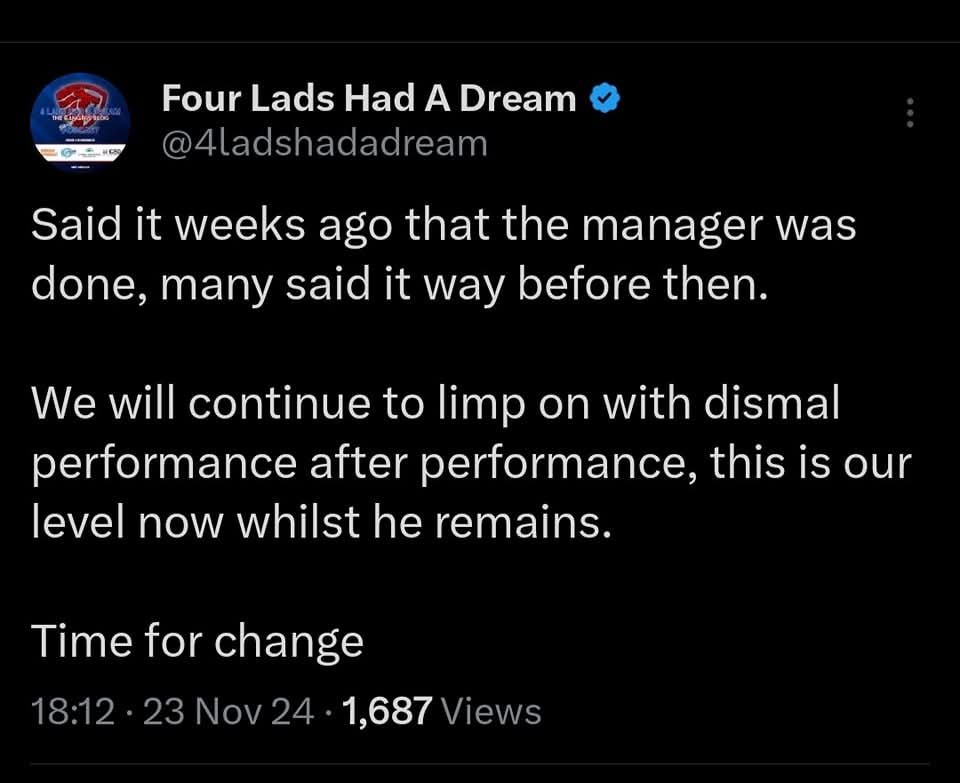960x783 pixels.
Task: Click the word 'manager' in the tweet
Action: coord(670,228)
